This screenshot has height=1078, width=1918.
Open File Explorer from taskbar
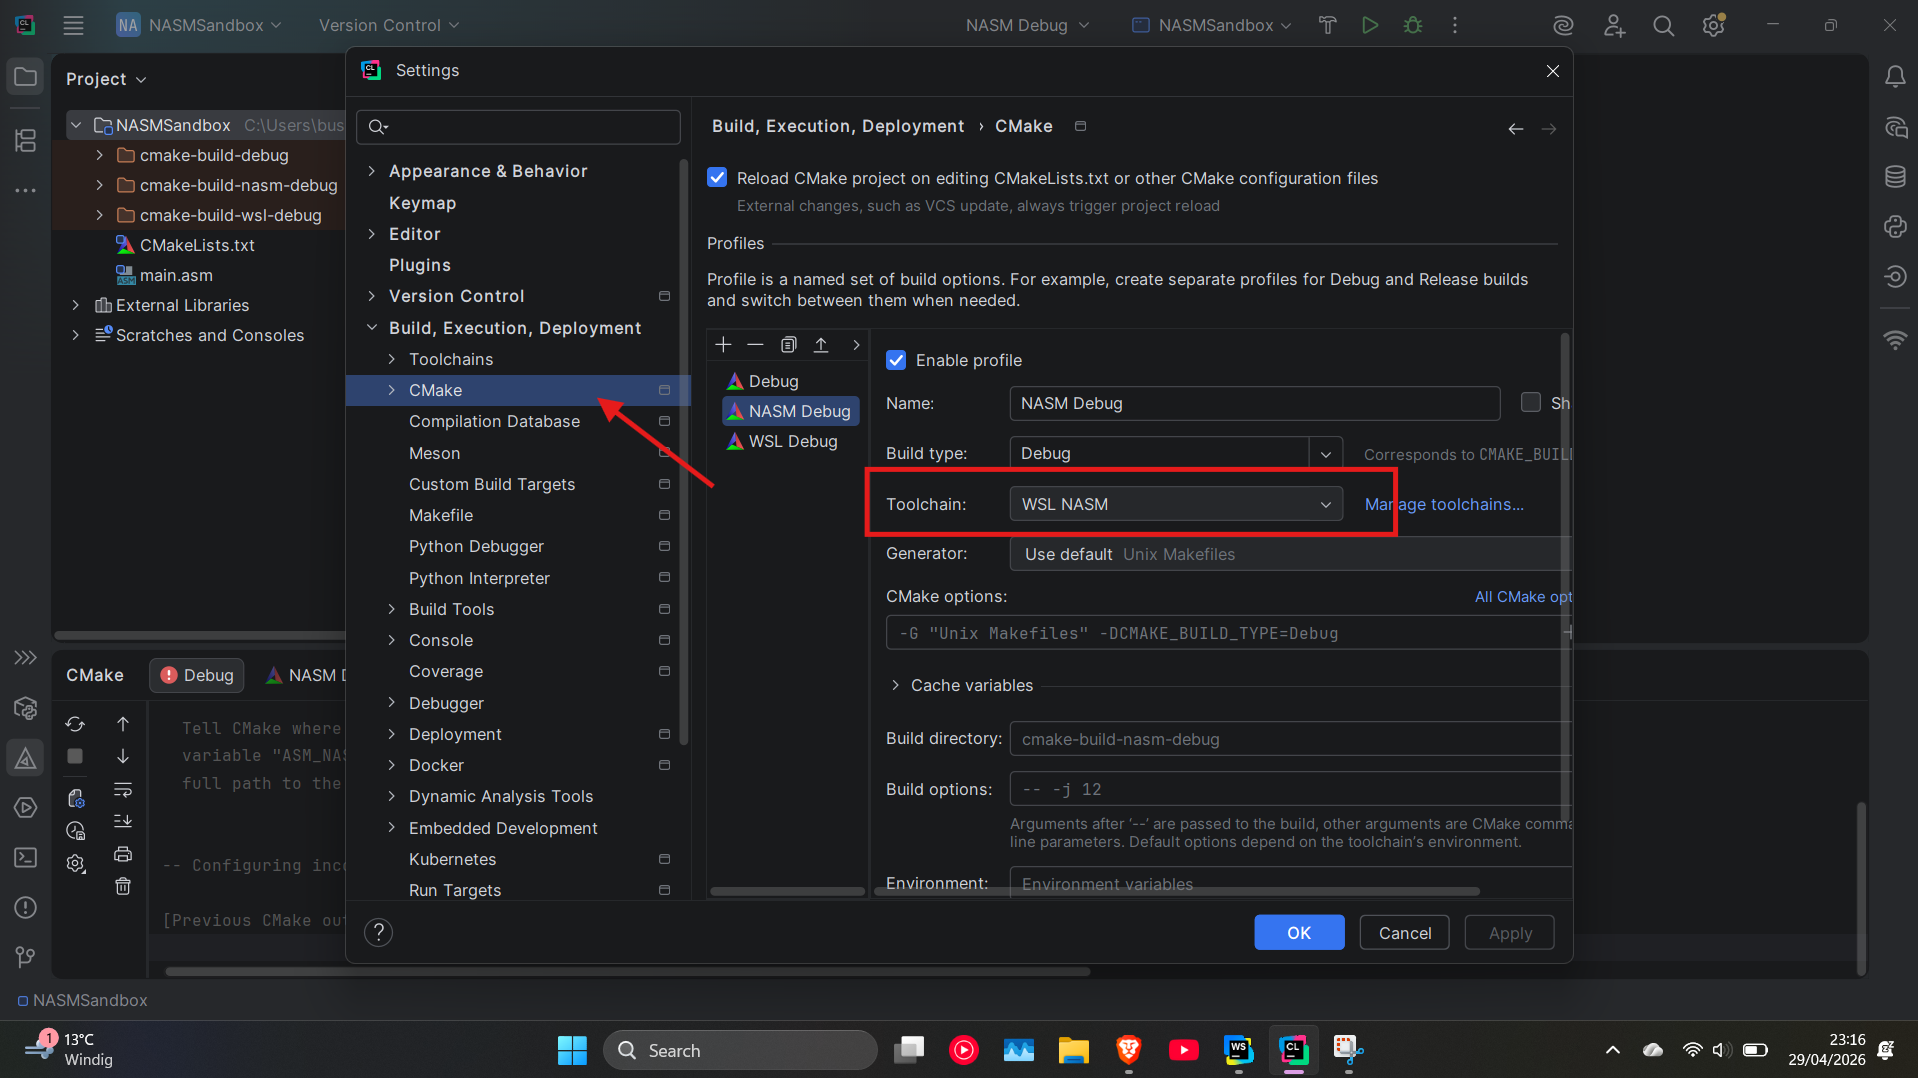(x=1074, y=1050)
